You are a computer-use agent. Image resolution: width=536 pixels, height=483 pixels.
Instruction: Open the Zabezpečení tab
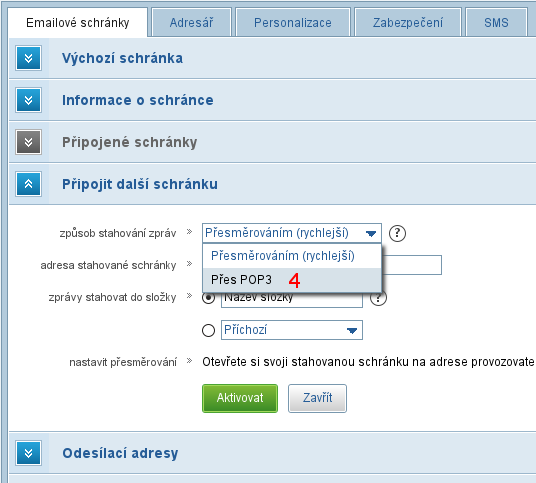click(408, 23)
